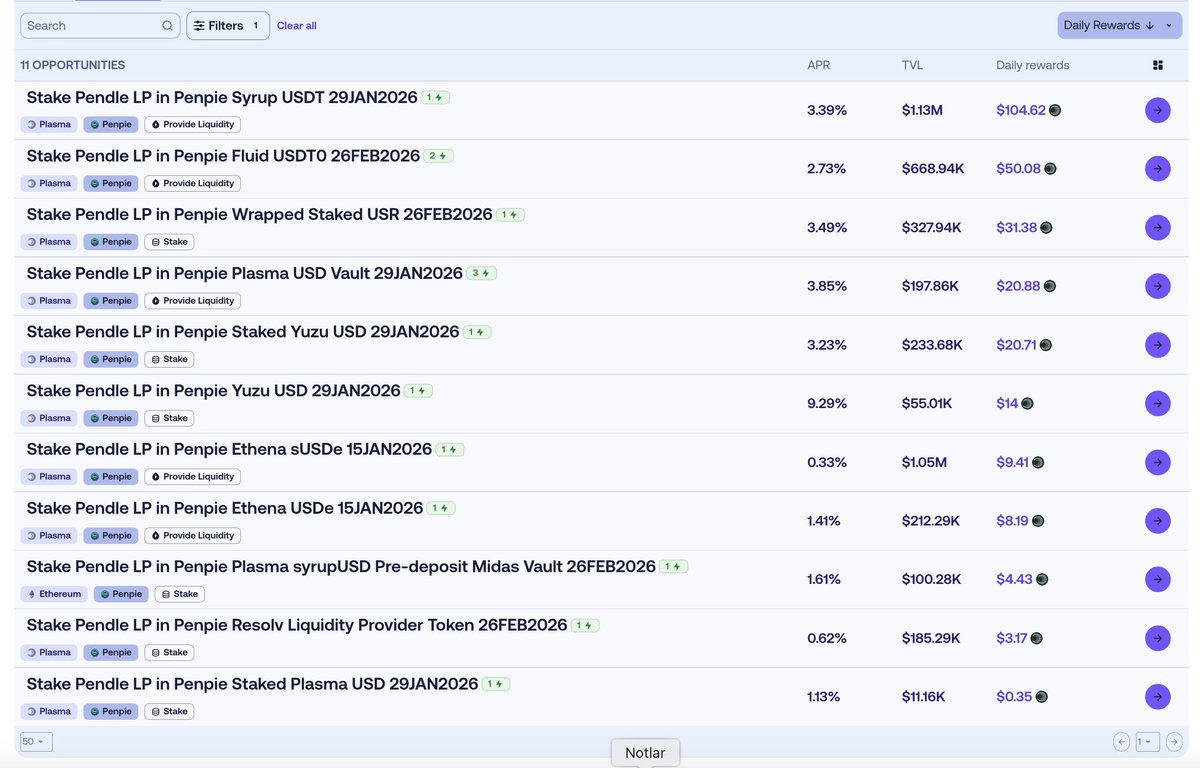Click the search magnifier icon

click(x=167, y=26)
